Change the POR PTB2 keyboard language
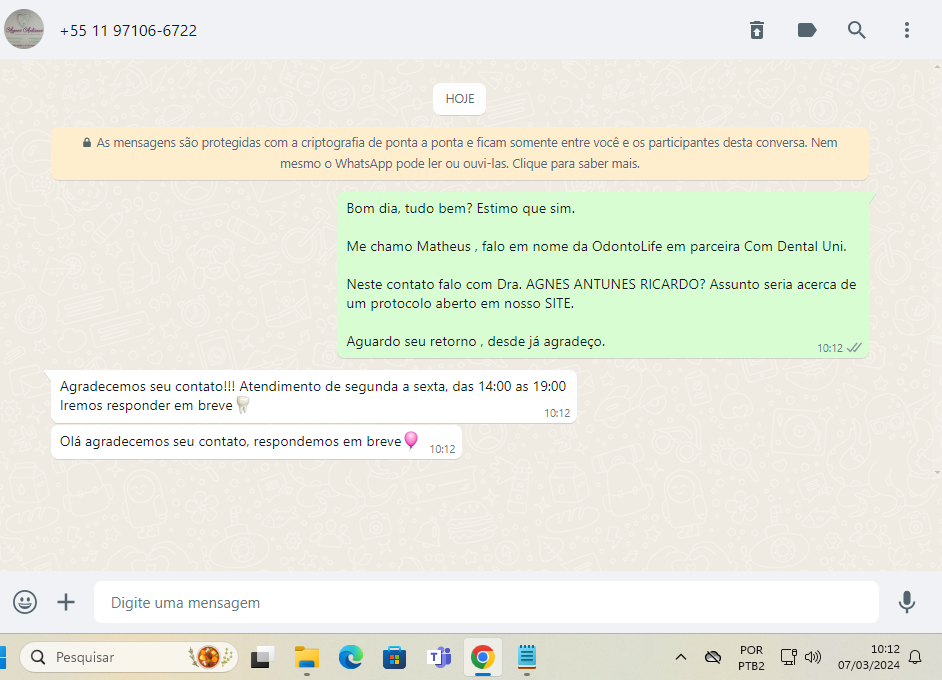942x680 pixels. click(751, 658)
